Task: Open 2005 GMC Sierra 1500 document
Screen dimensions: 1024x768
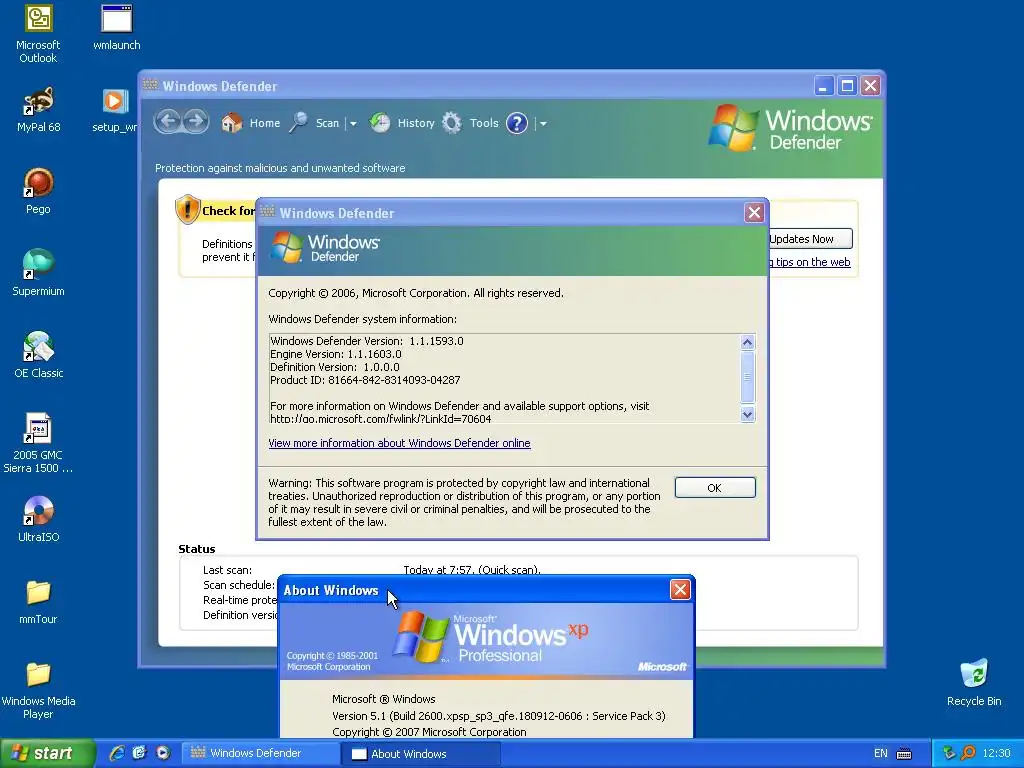Action: pyautogui.click(x=38, y=443)
